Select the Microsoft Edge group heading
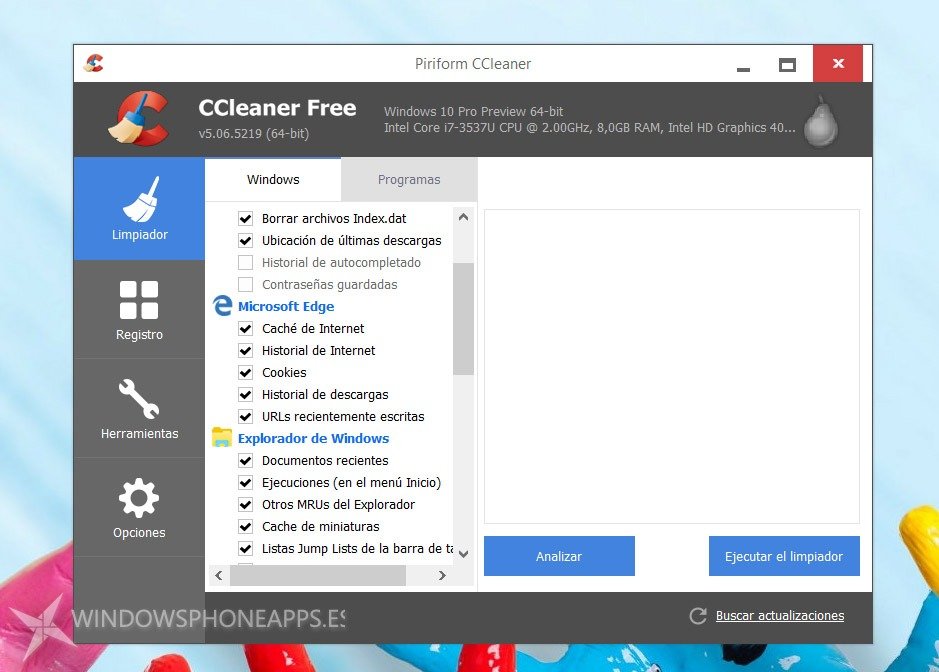The height and width of the screenshot is (672, 939). click(x=286, y=306)
